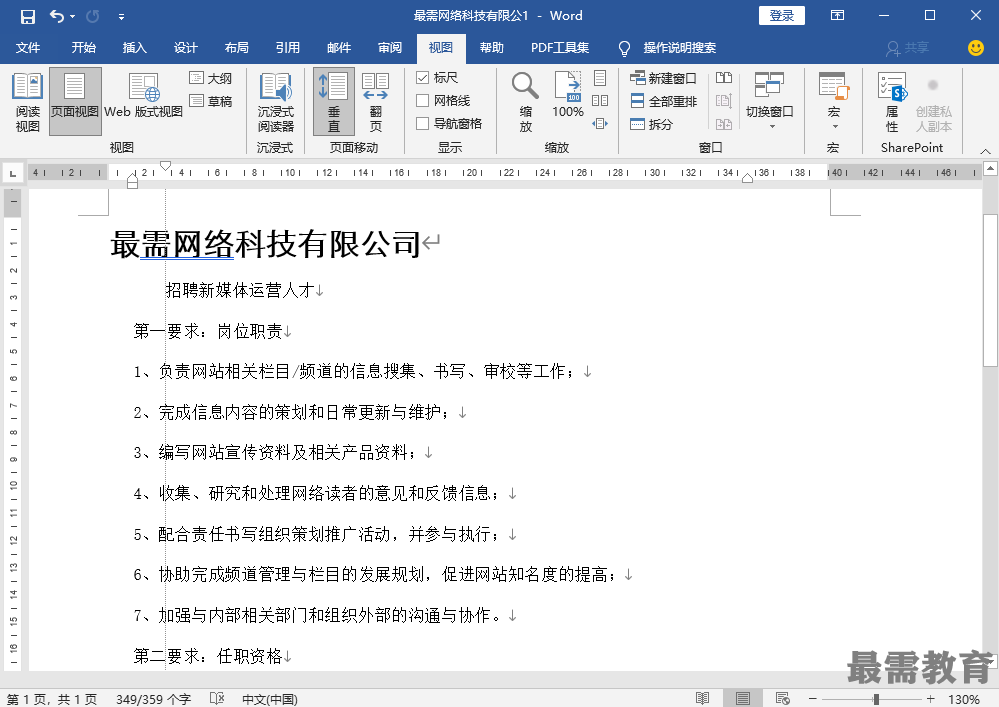Viewport: 999px width, 707px height.
Task: Set zoom to 100% button
Action: (x=567, y=96)
